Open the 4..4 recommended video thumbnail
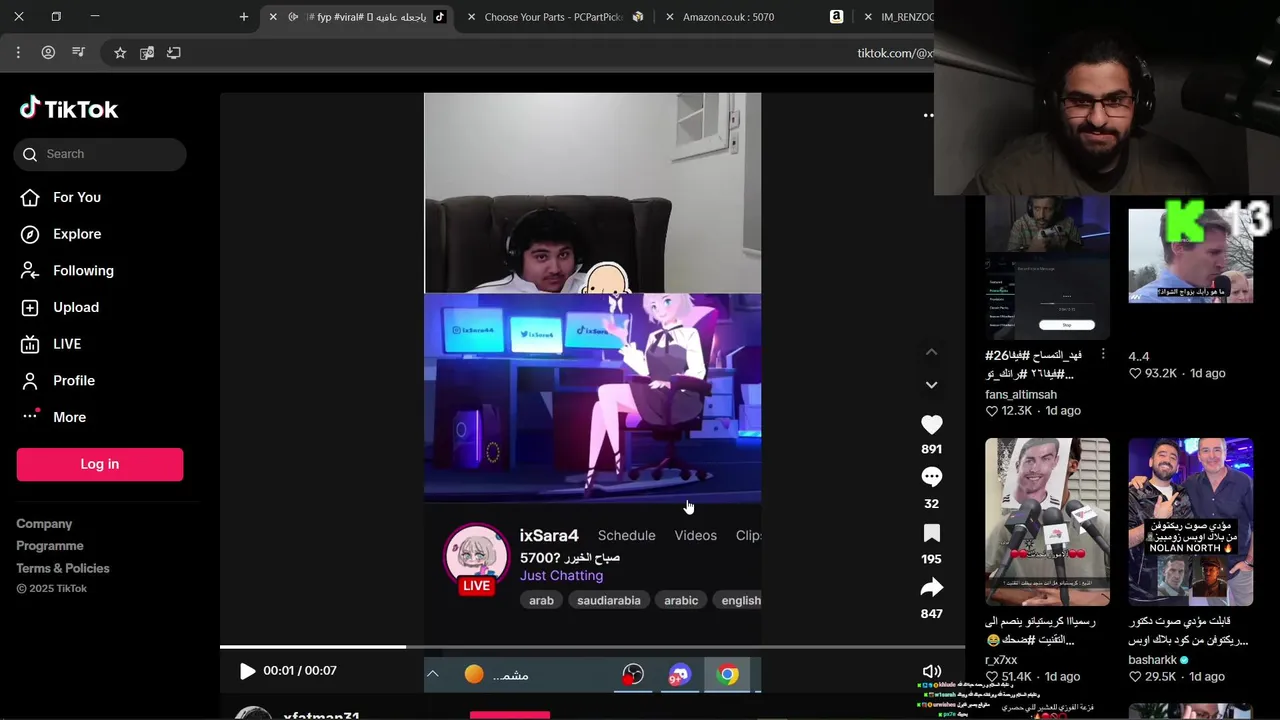Image resolution: width=1280 pixels, height=720 pixels. point(1190,254)
